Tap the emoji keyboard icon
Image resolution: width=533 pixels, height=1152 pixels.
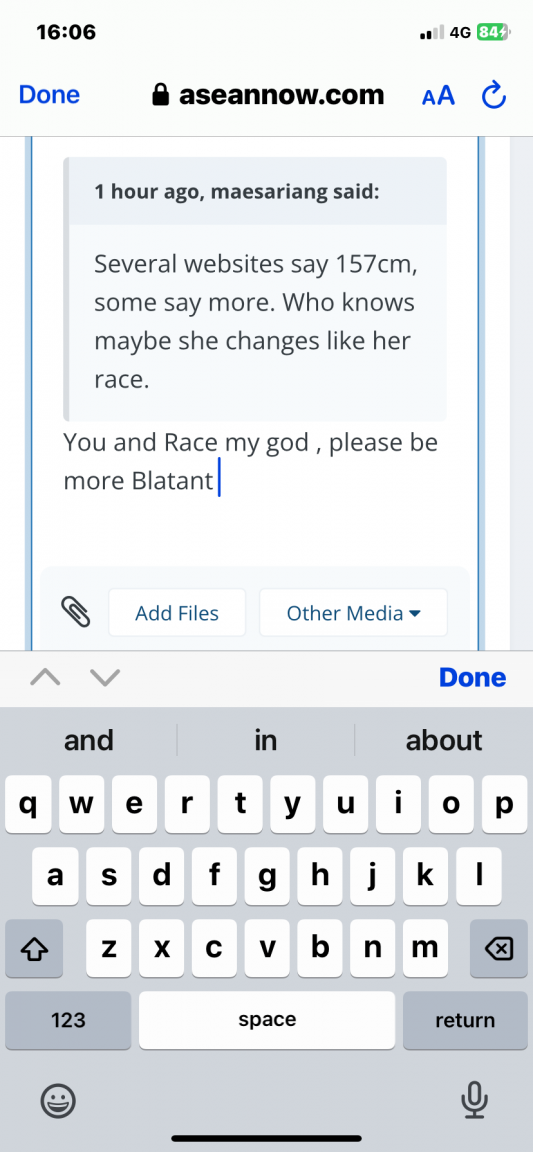click(x=58, y=1100)
